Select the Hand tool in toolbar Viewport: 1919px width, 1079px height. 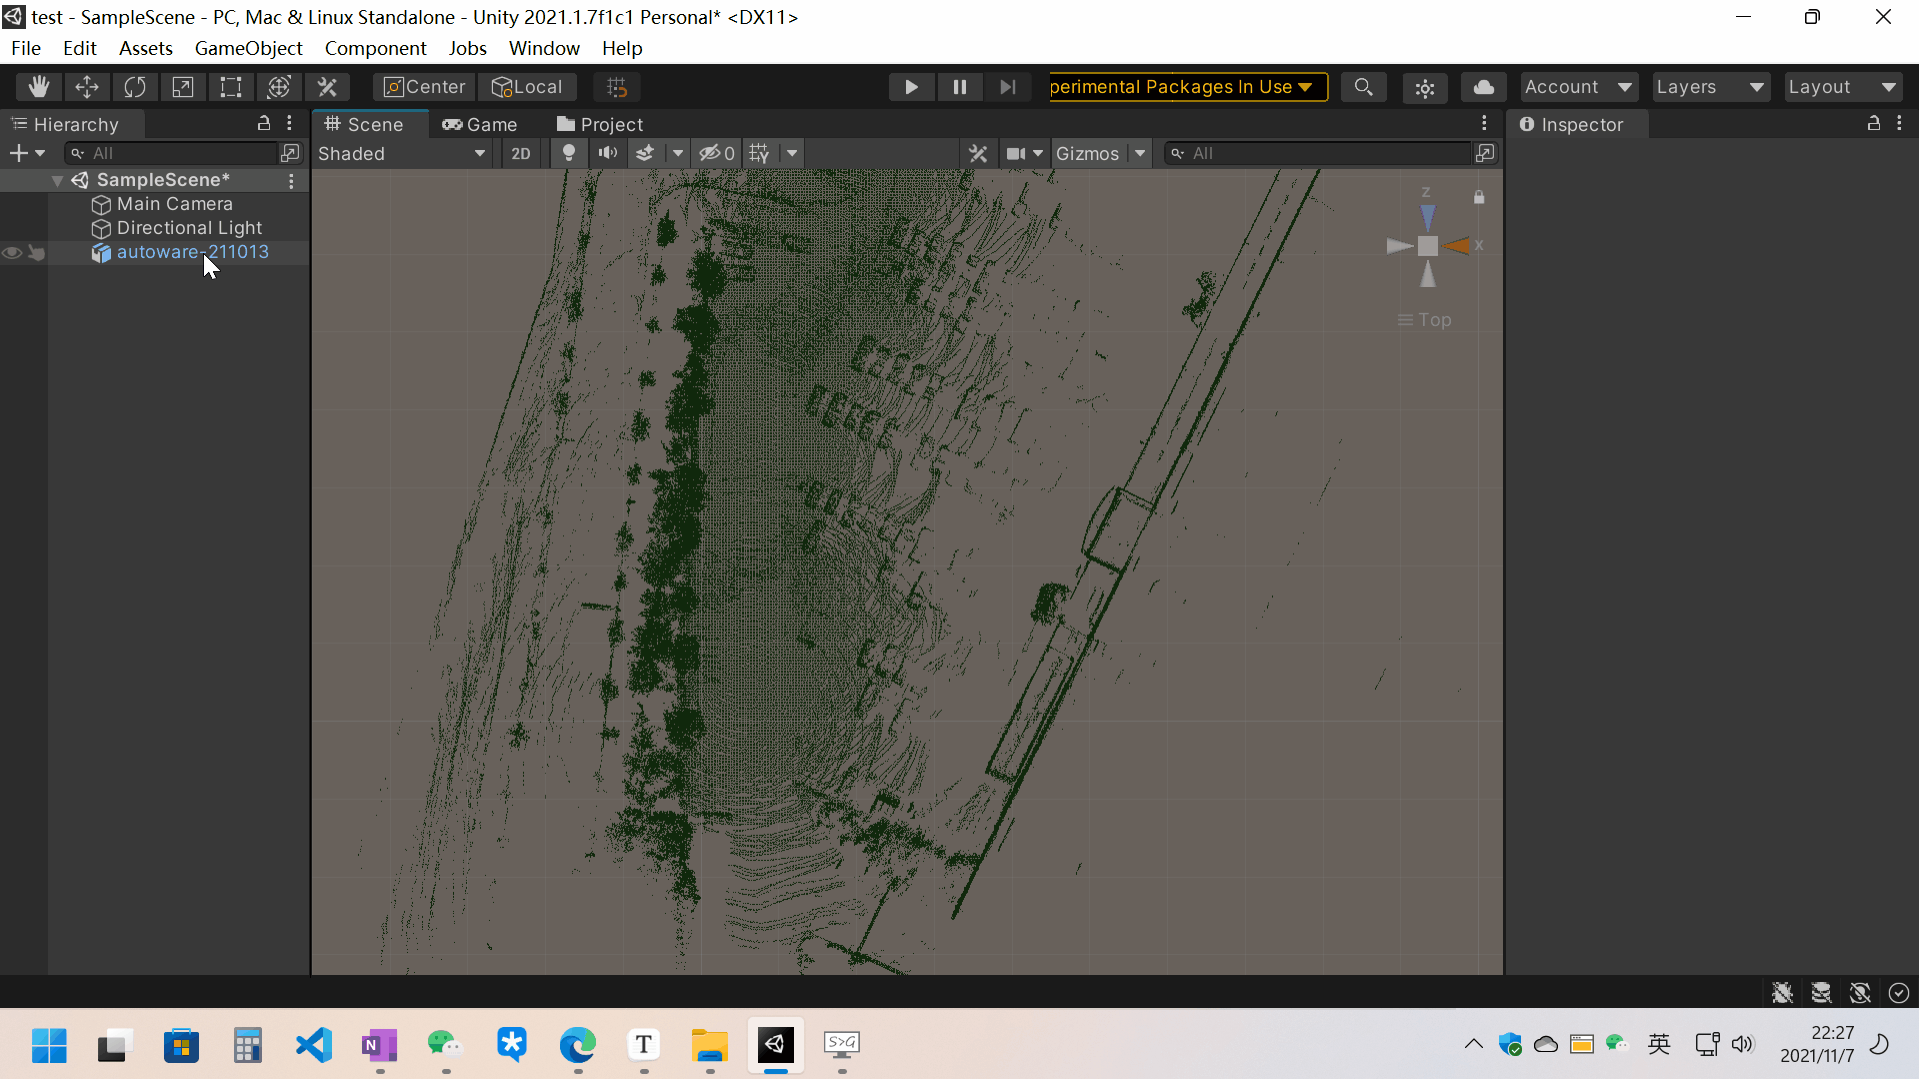tap(39, 87)
